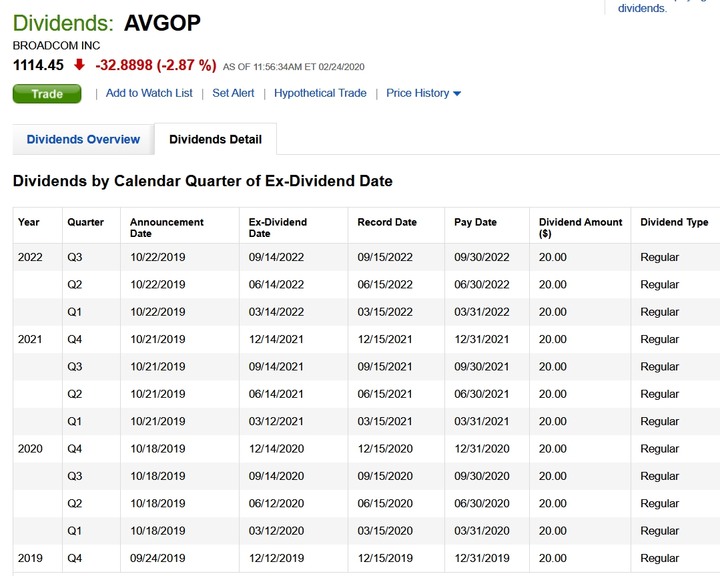Viewport: 720px width, 576px height.
Task: Click the 1114.45 last price value
Action: 38,65
